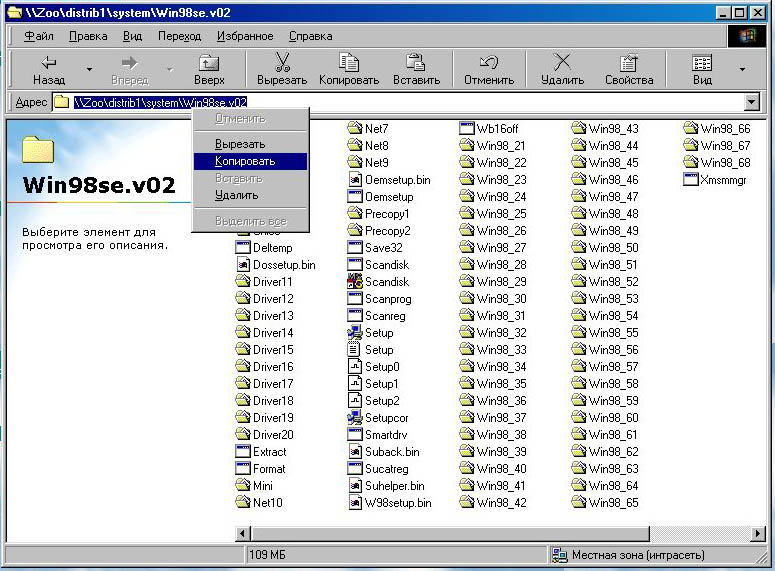Screen dimensions: 775x571
Task: Select the Win98_21 cabinet icon
Action: [x=467, y=146]
